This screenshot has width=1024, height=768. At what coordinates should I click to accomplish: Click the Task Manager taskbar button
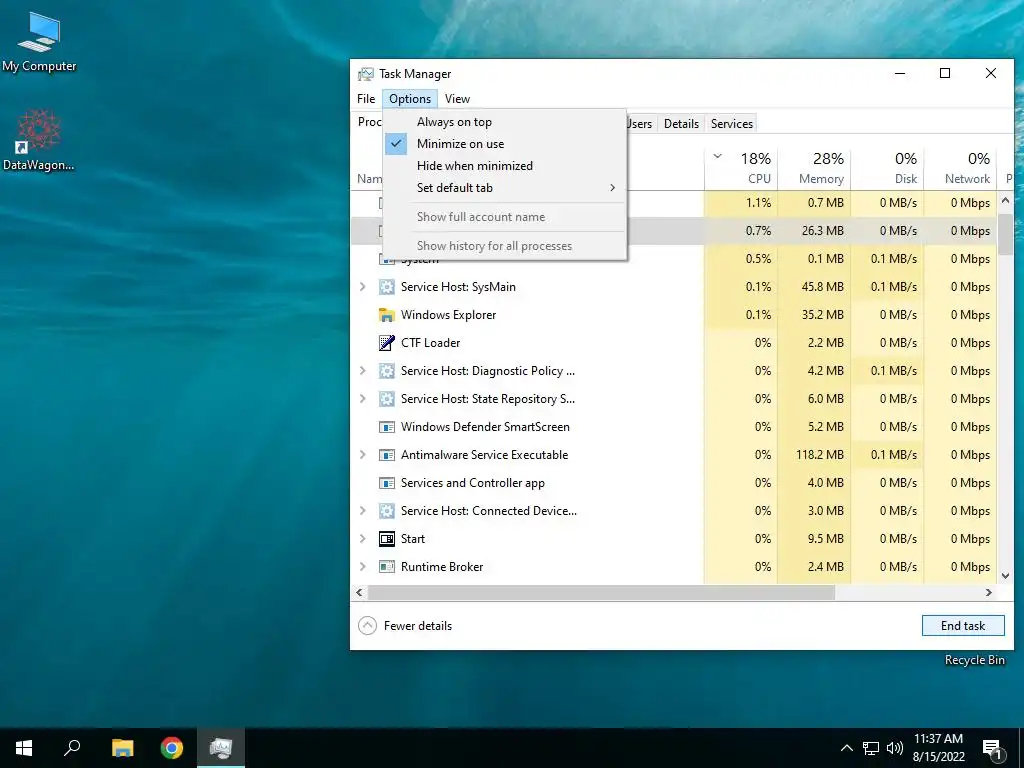tap(221, 748)
